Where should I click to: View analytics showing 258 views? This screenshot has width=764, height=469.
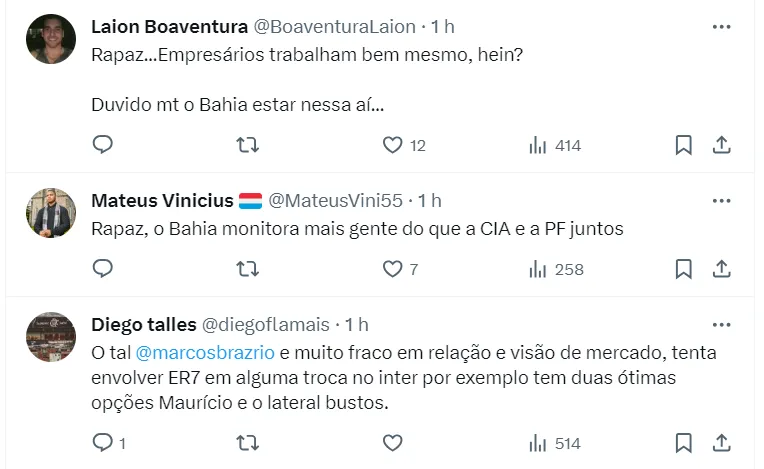(x=555, y=269)
